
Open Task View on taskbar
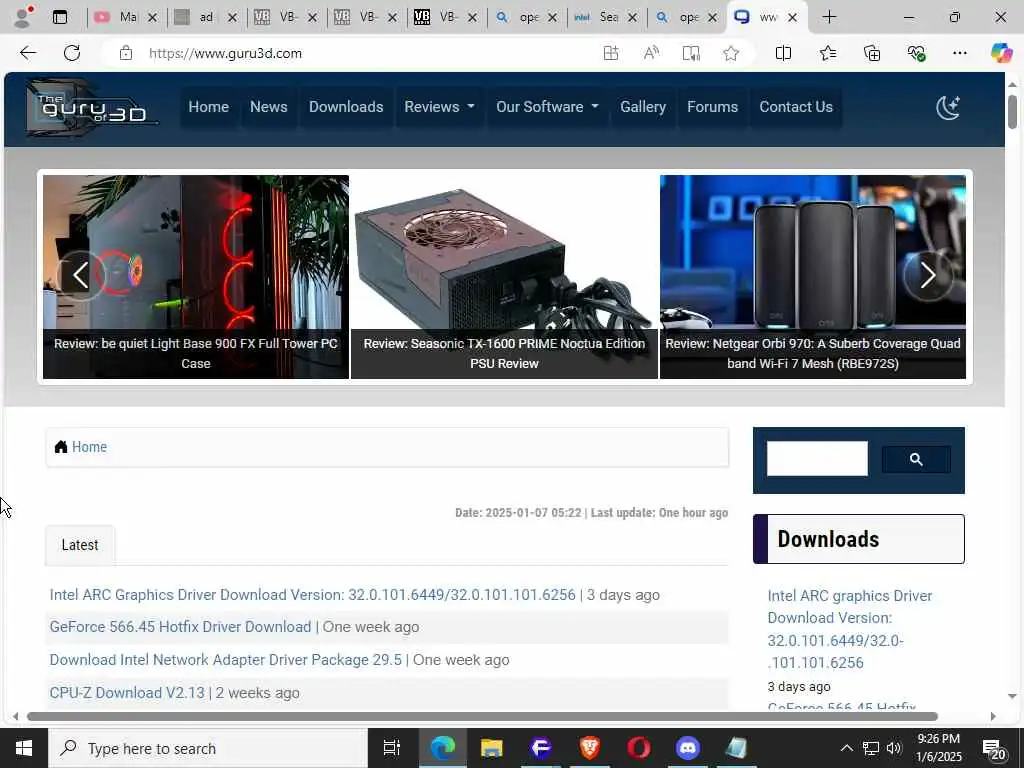click(391, 748)
